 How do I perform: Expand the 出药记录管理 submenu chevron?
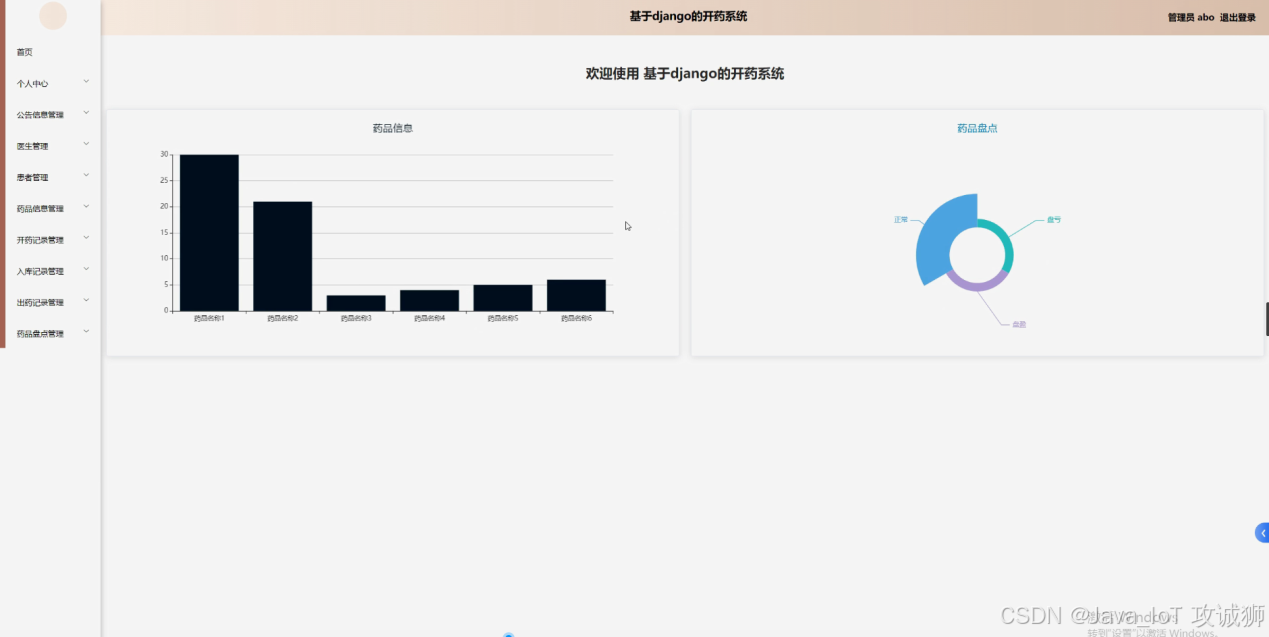[x=86, y=300]
